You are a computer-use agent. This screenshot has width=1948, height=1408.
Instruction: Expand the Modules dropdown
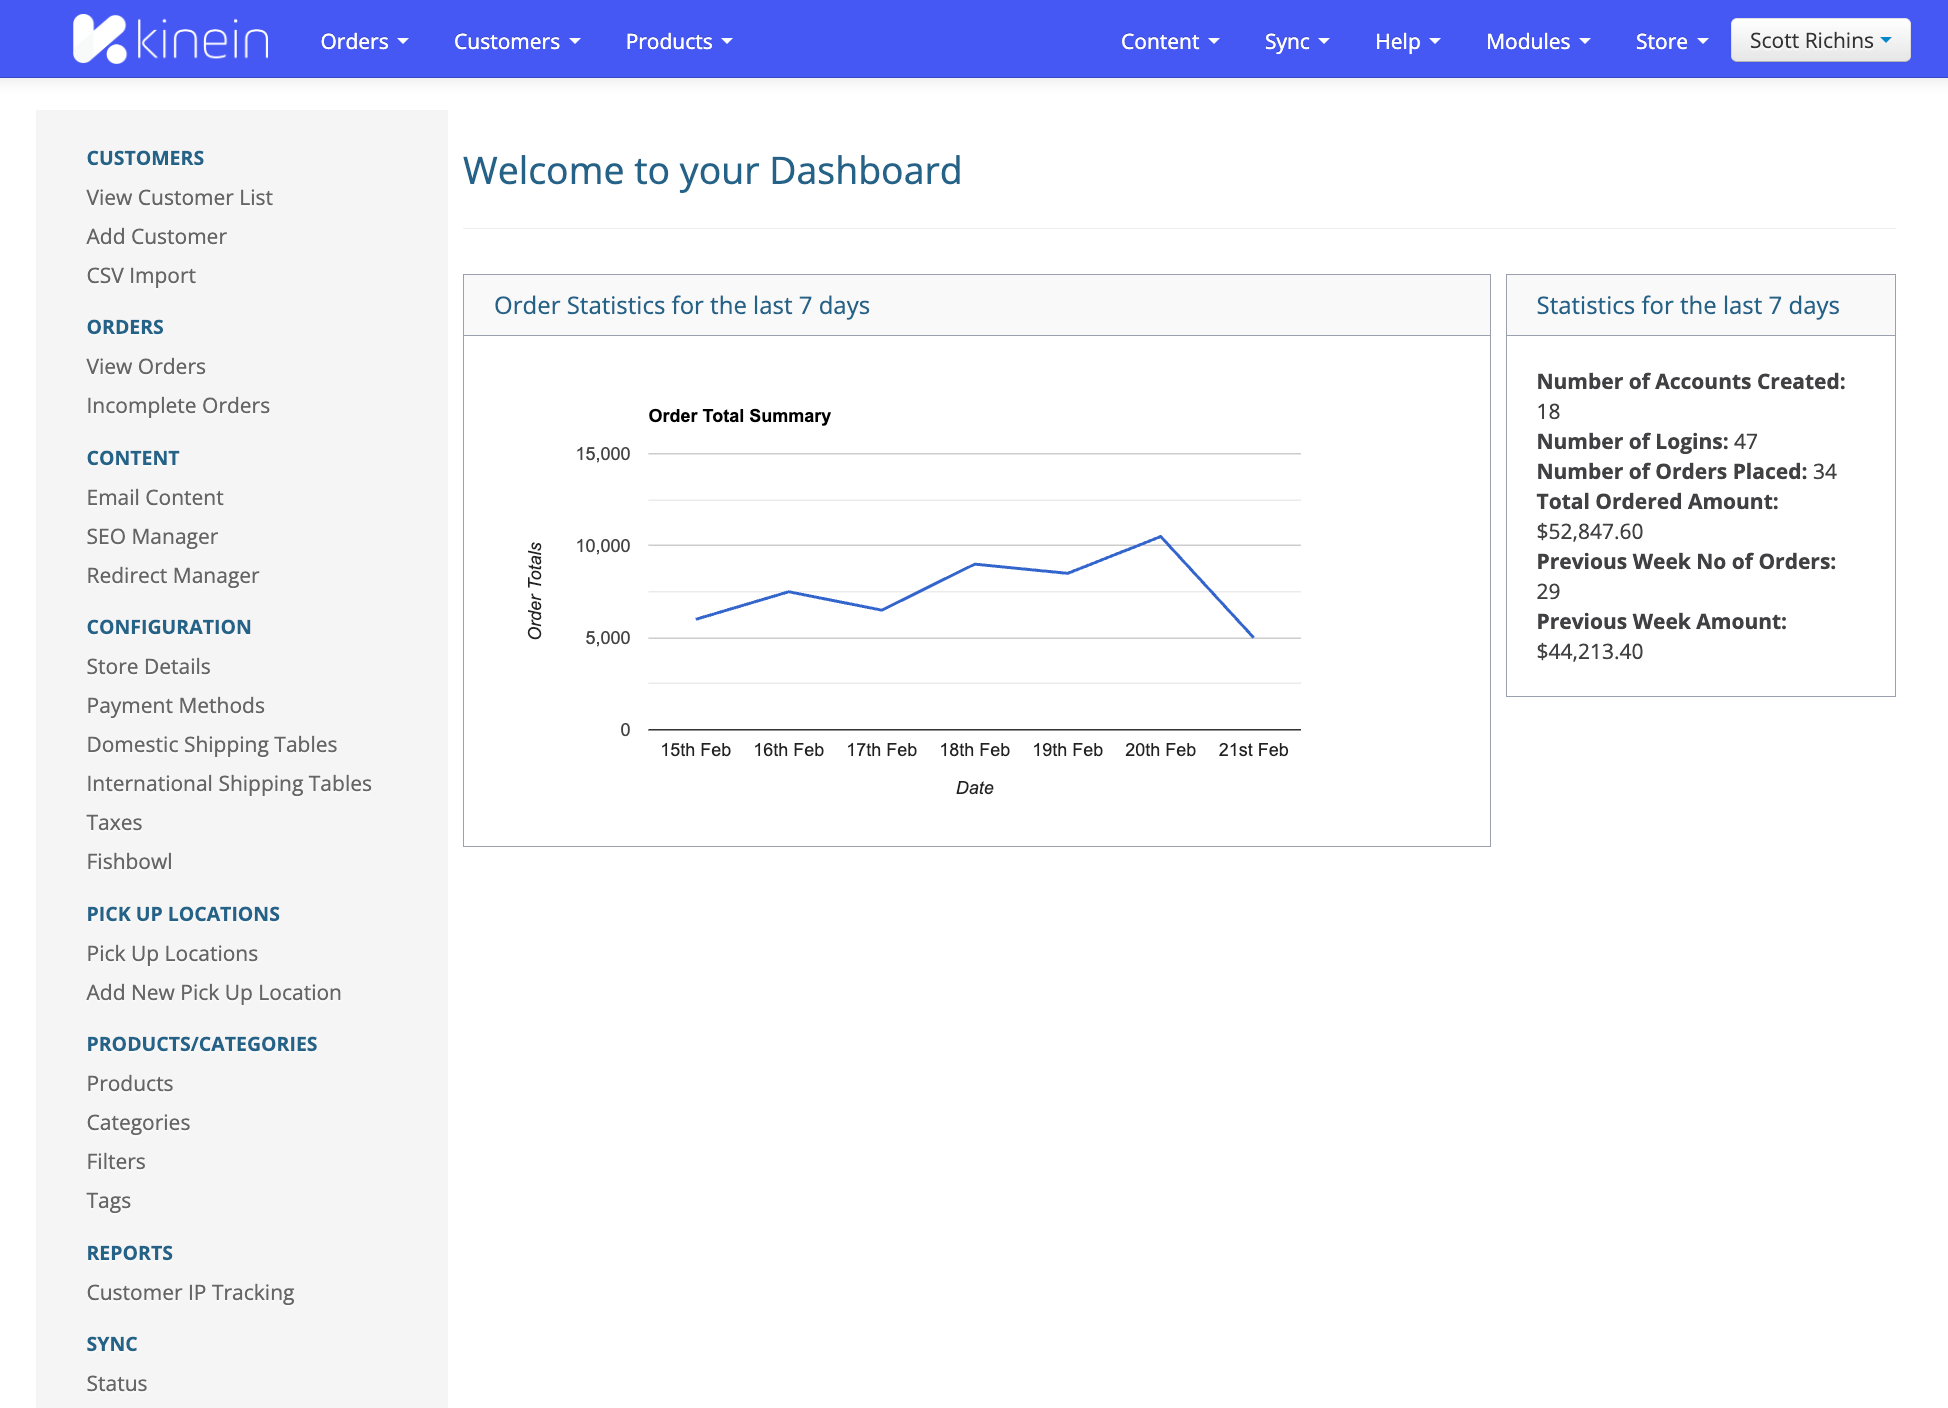pyautogui.click(x=1537, y=41)
